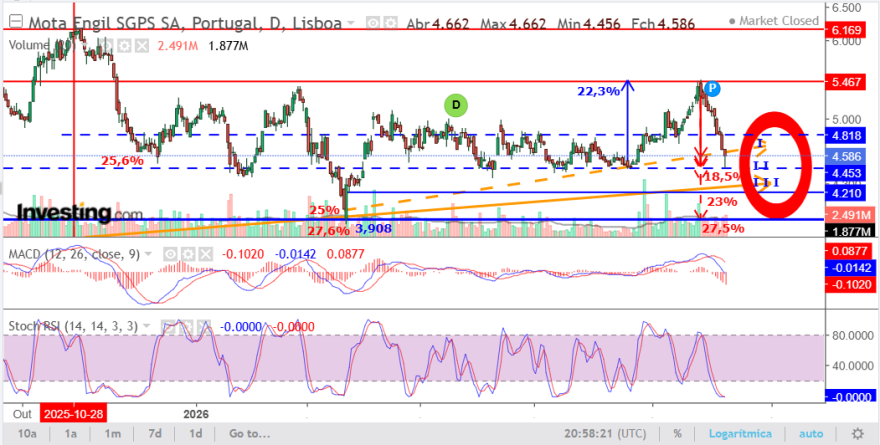Collapse the chart legend box icon
Image resolution: width=880 pixels, height=445 pixels.
[17, 22]
